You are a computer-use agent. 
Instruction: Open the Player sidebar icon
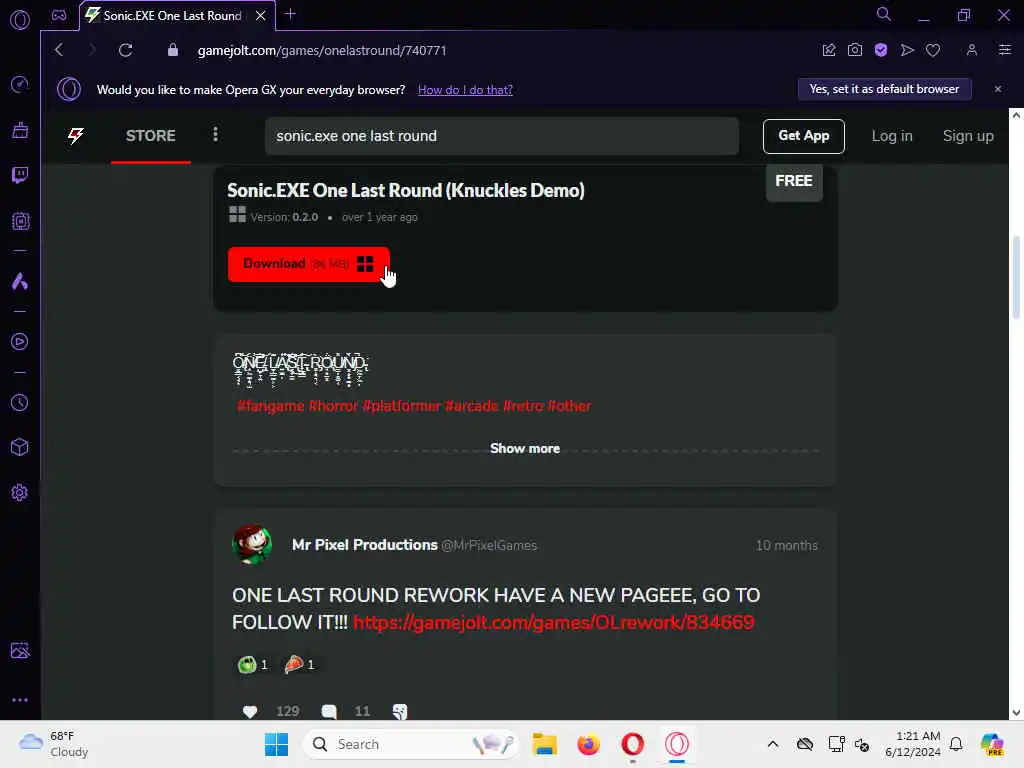pos(20,342)
